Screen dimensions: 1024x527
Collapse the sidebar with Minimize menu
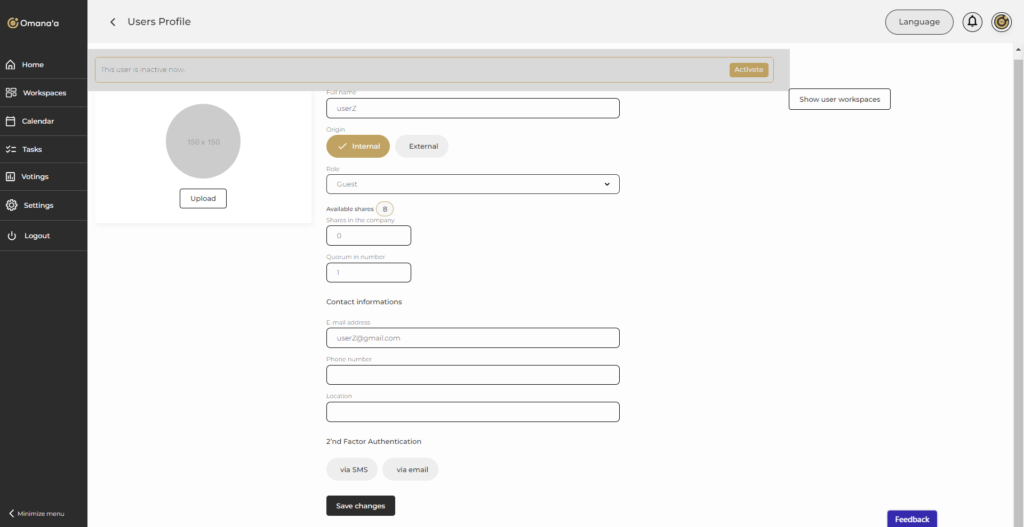36,513
